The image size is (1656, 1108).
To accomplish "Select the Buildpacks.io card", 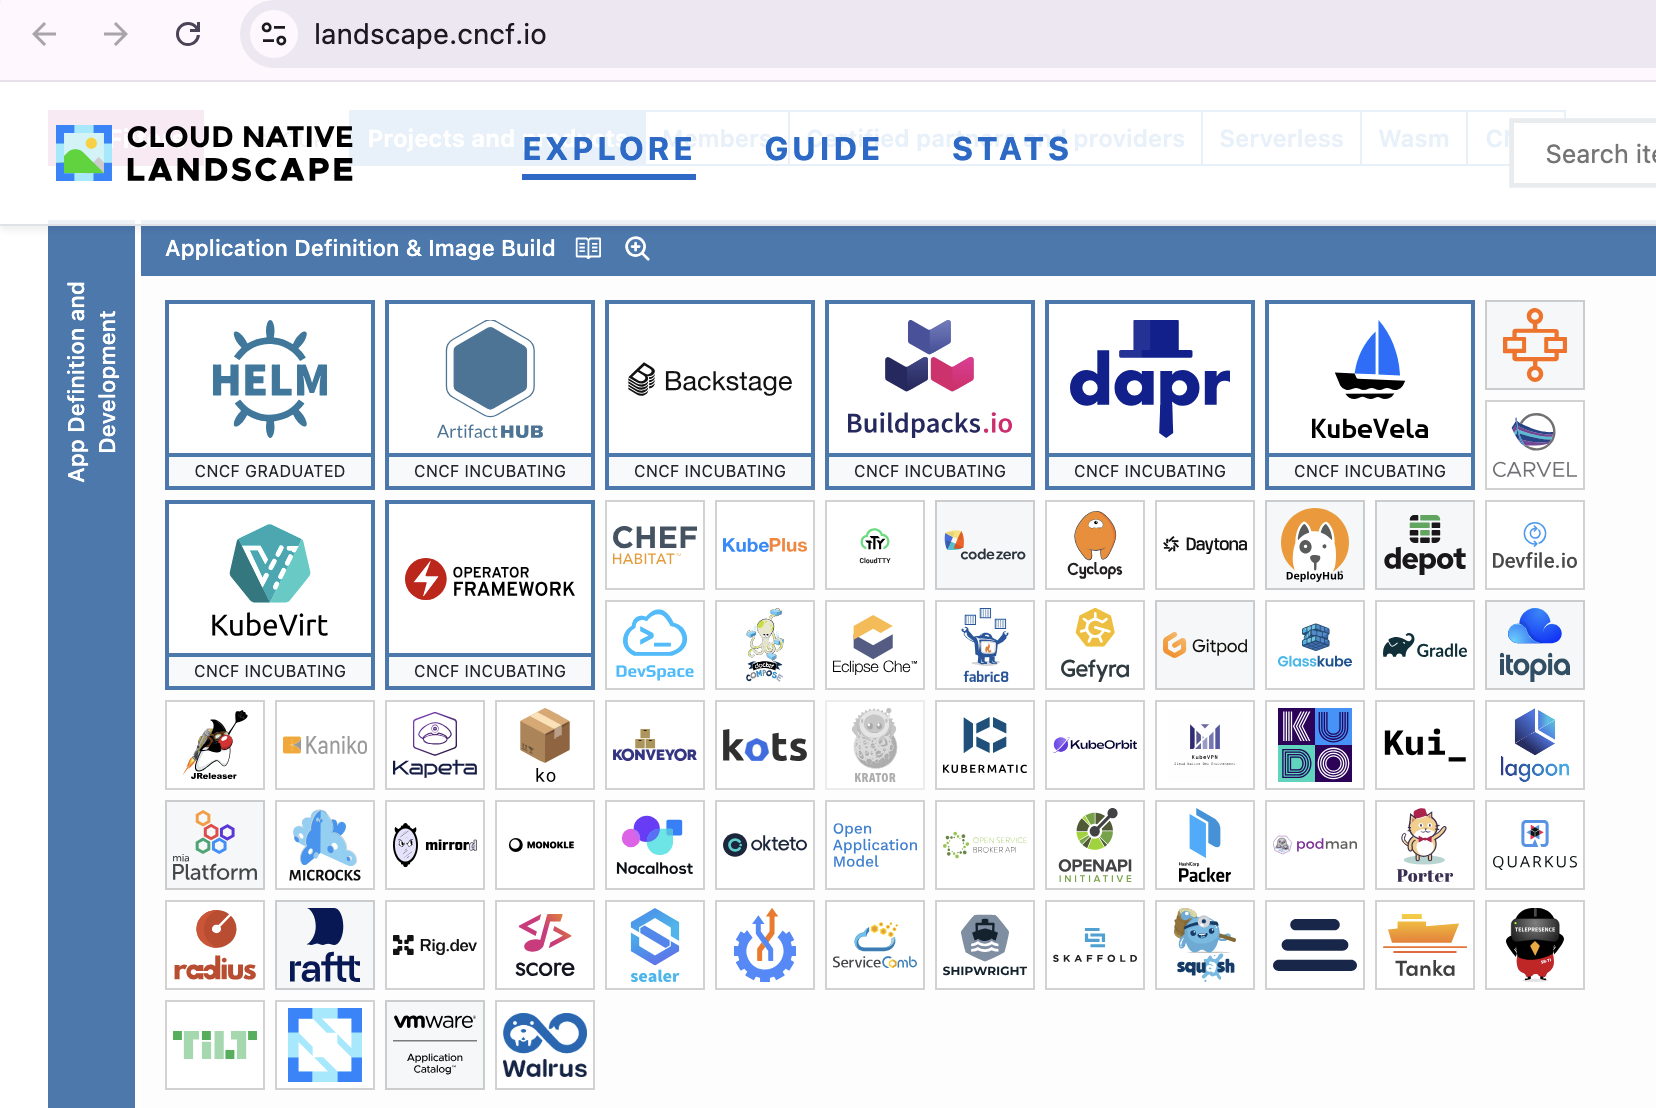I will pos(930,395).
